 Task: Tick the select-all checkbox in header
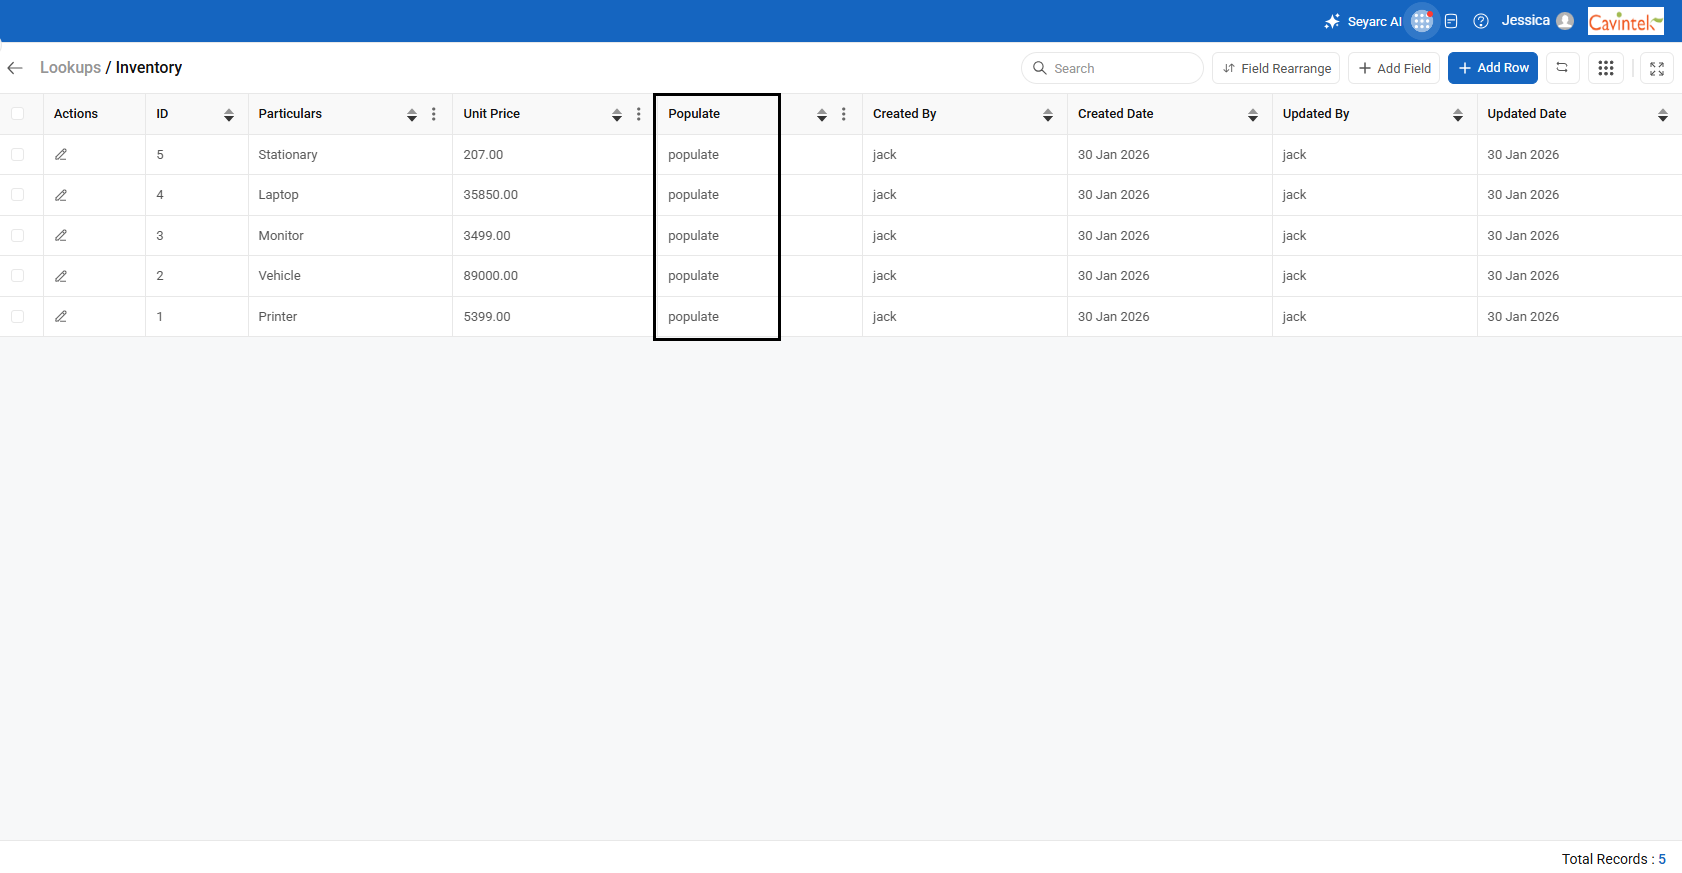[18, 114]
